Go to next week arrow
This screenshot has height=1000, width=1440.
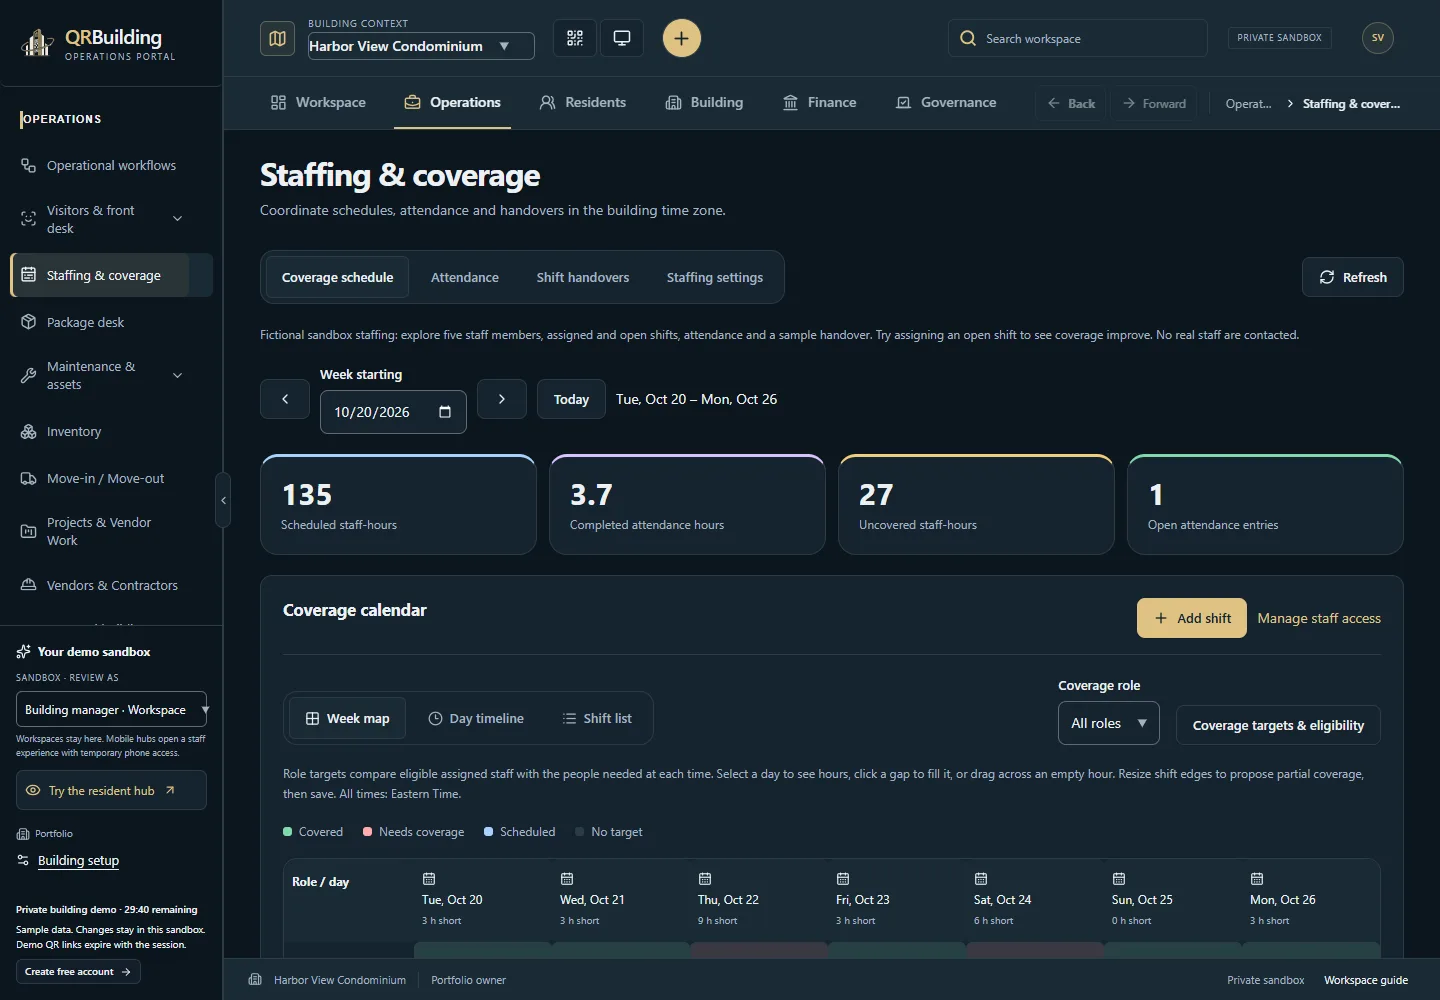point(502,399)
